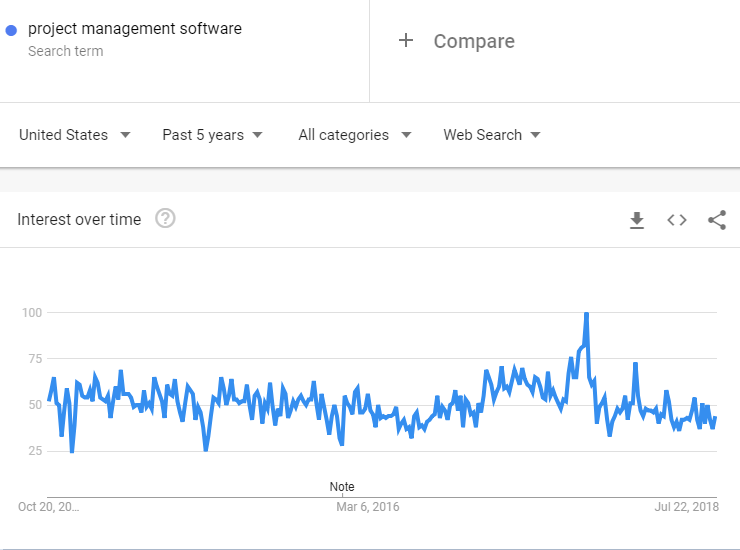Click the share icon

coord(717,220)
